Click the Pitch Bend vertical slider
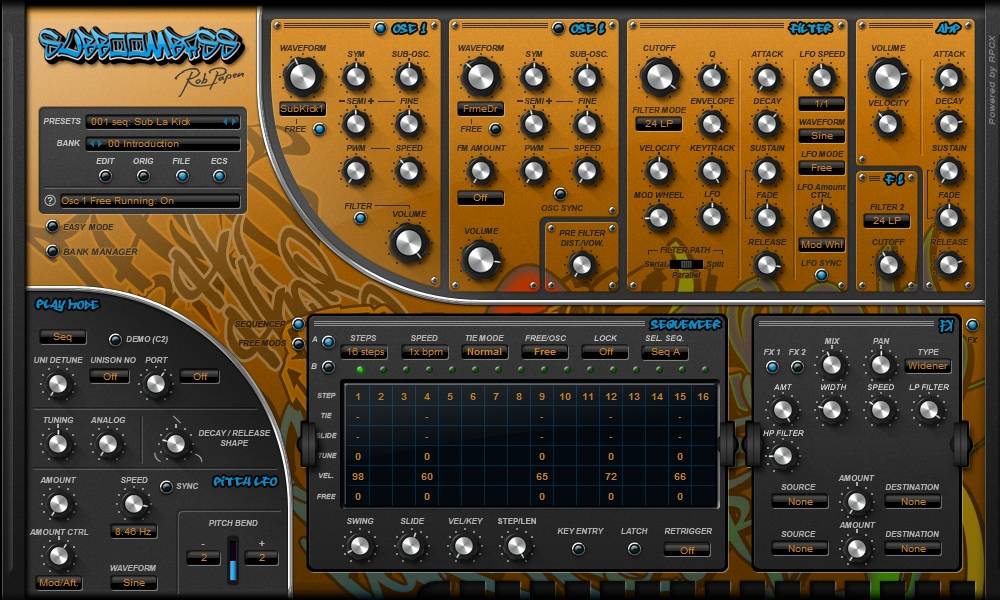This screenshot has width=1000, height=600. point(233,559)
